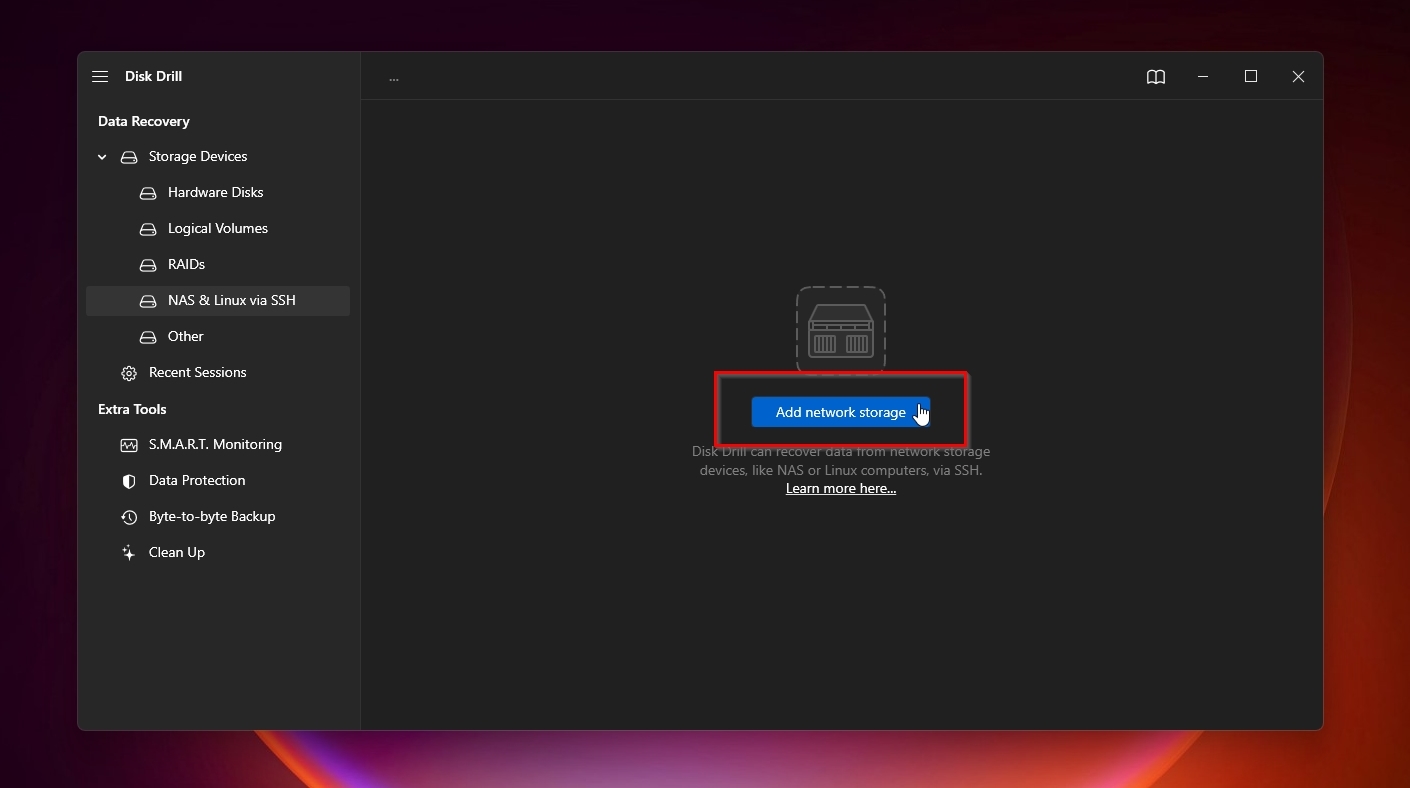The image size is (1410, 788).
Task: Click the Clean Up sparkle icon
Action: [129, 553]
